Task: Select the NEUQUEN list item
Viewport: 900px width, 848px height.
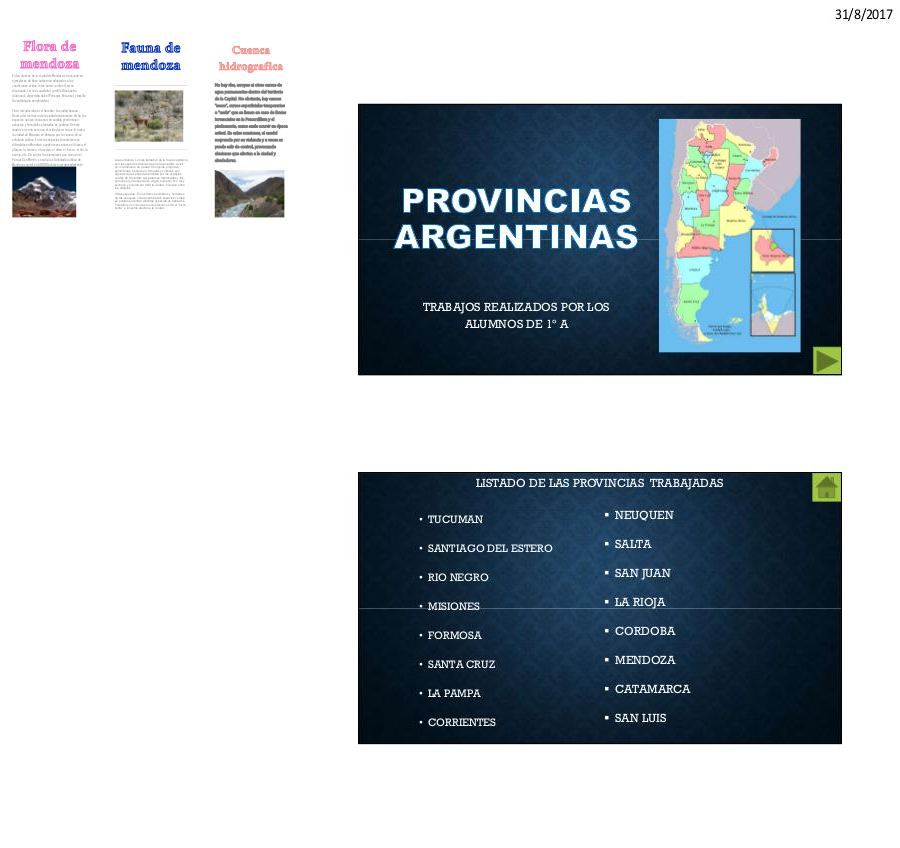Action: [x=643, y=515]
